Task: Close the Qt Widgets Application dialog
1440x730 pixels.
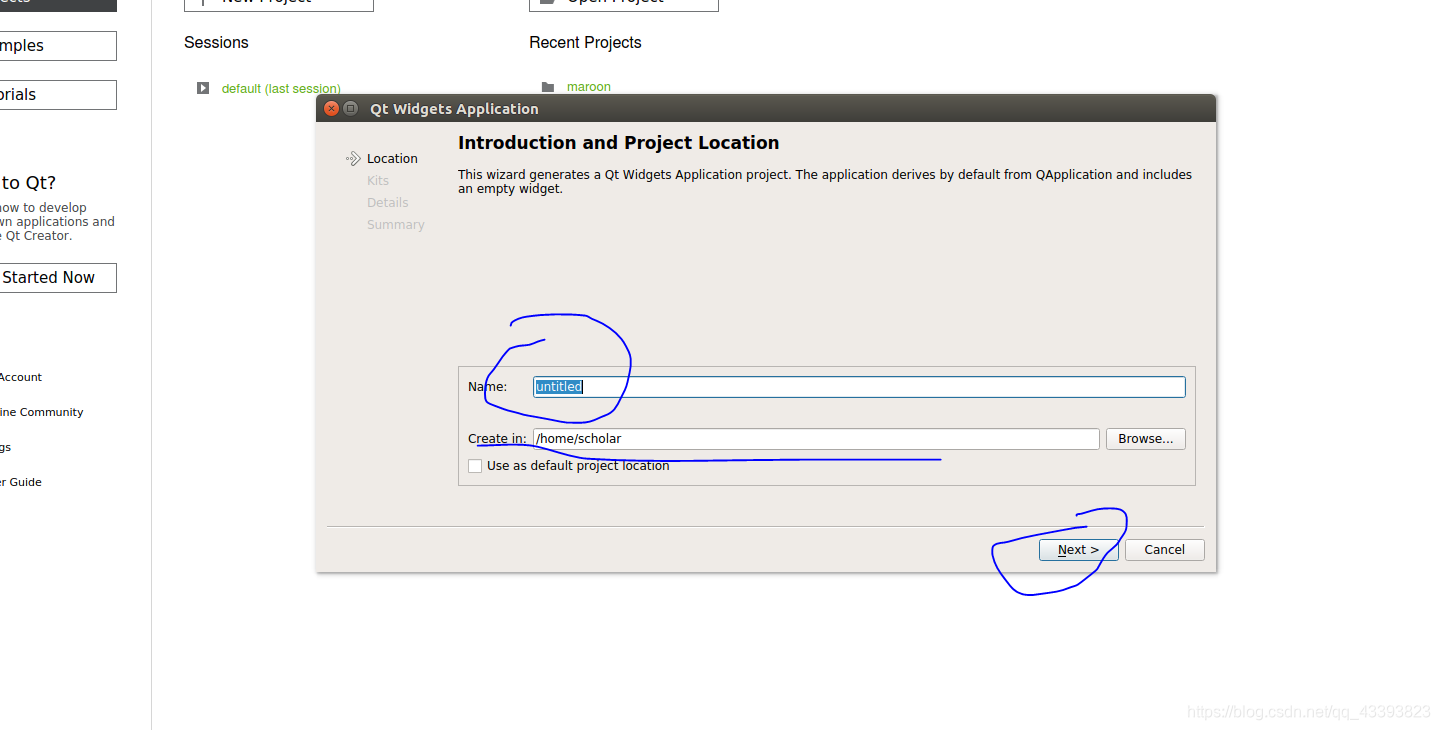Action: tap(332, 108)
